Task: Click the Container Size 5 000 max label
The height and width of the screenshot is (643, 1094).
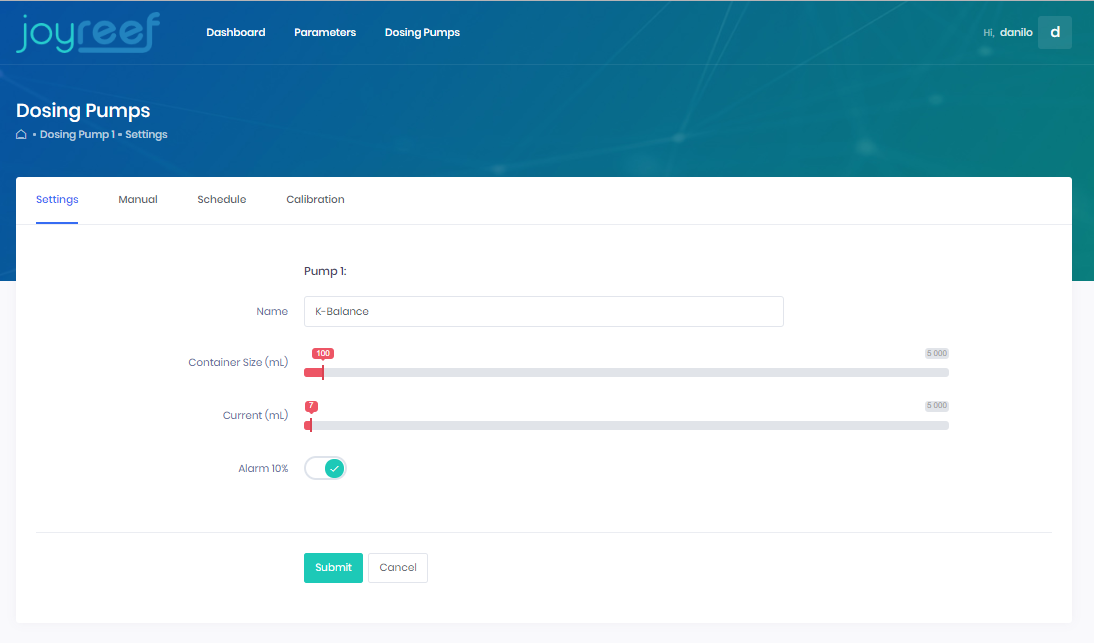Action: pos(937,354)
